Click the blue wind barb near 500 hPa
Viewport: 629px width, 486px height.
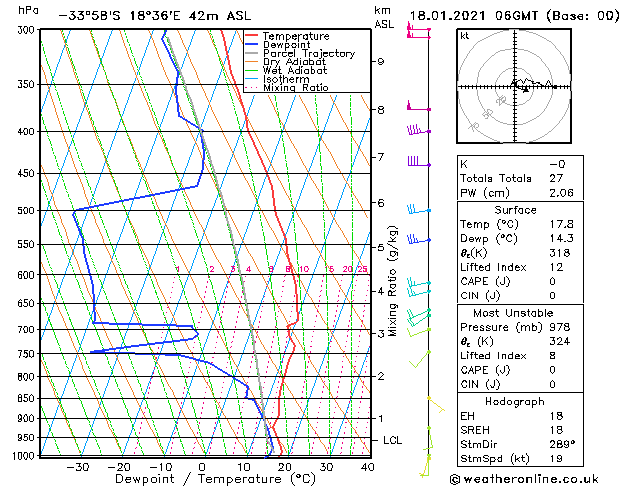pyautogui.click(x=418, y=210)
